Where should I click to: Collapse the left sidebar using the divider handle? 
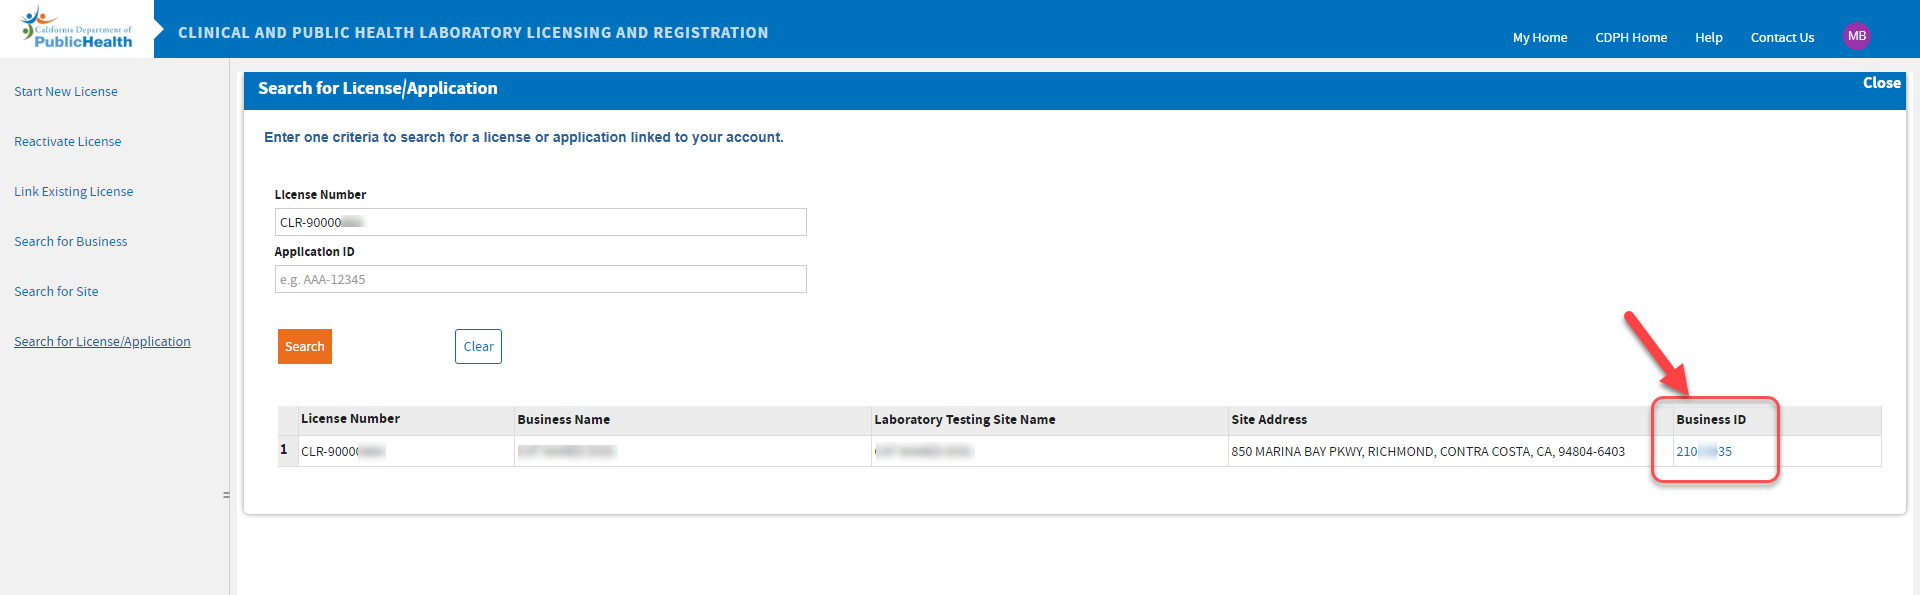tap(226, 493)
